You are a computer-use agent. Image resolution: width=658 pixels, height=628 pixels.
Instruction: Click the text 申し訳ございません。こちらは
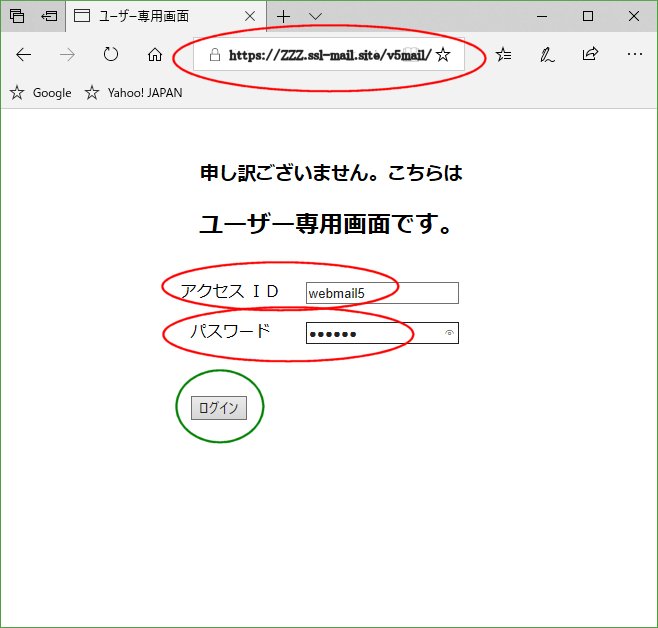332,173
